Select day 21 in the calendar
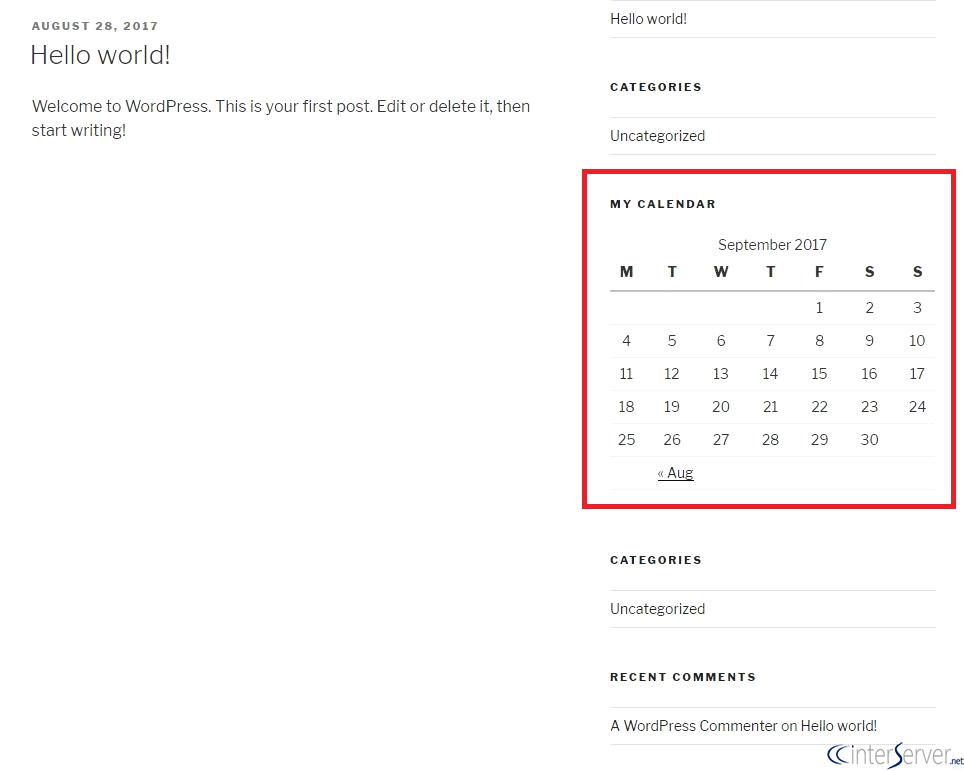The width and height of the screenshot is (964, 771). click(770, 406)
